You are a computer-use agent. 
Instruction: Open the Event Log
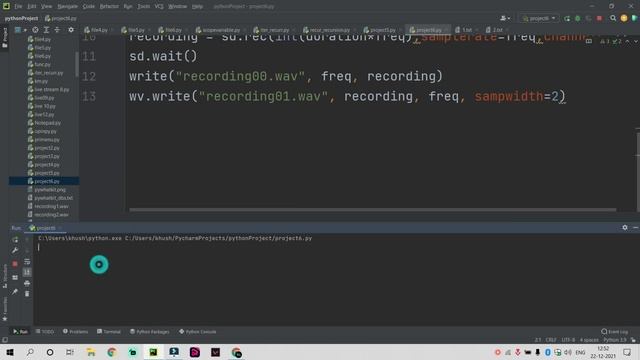[615, 331]
